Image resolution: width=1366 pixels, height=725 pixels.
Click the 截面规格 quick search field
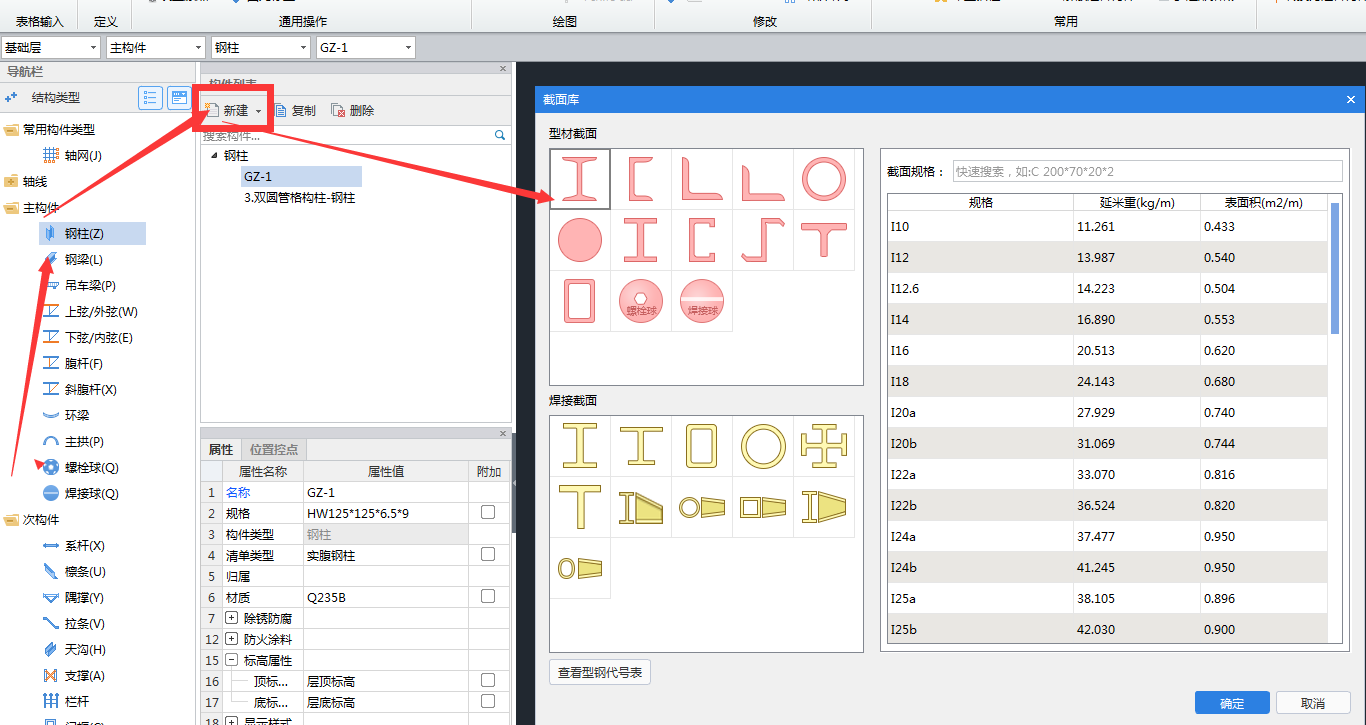[1148, 171]
